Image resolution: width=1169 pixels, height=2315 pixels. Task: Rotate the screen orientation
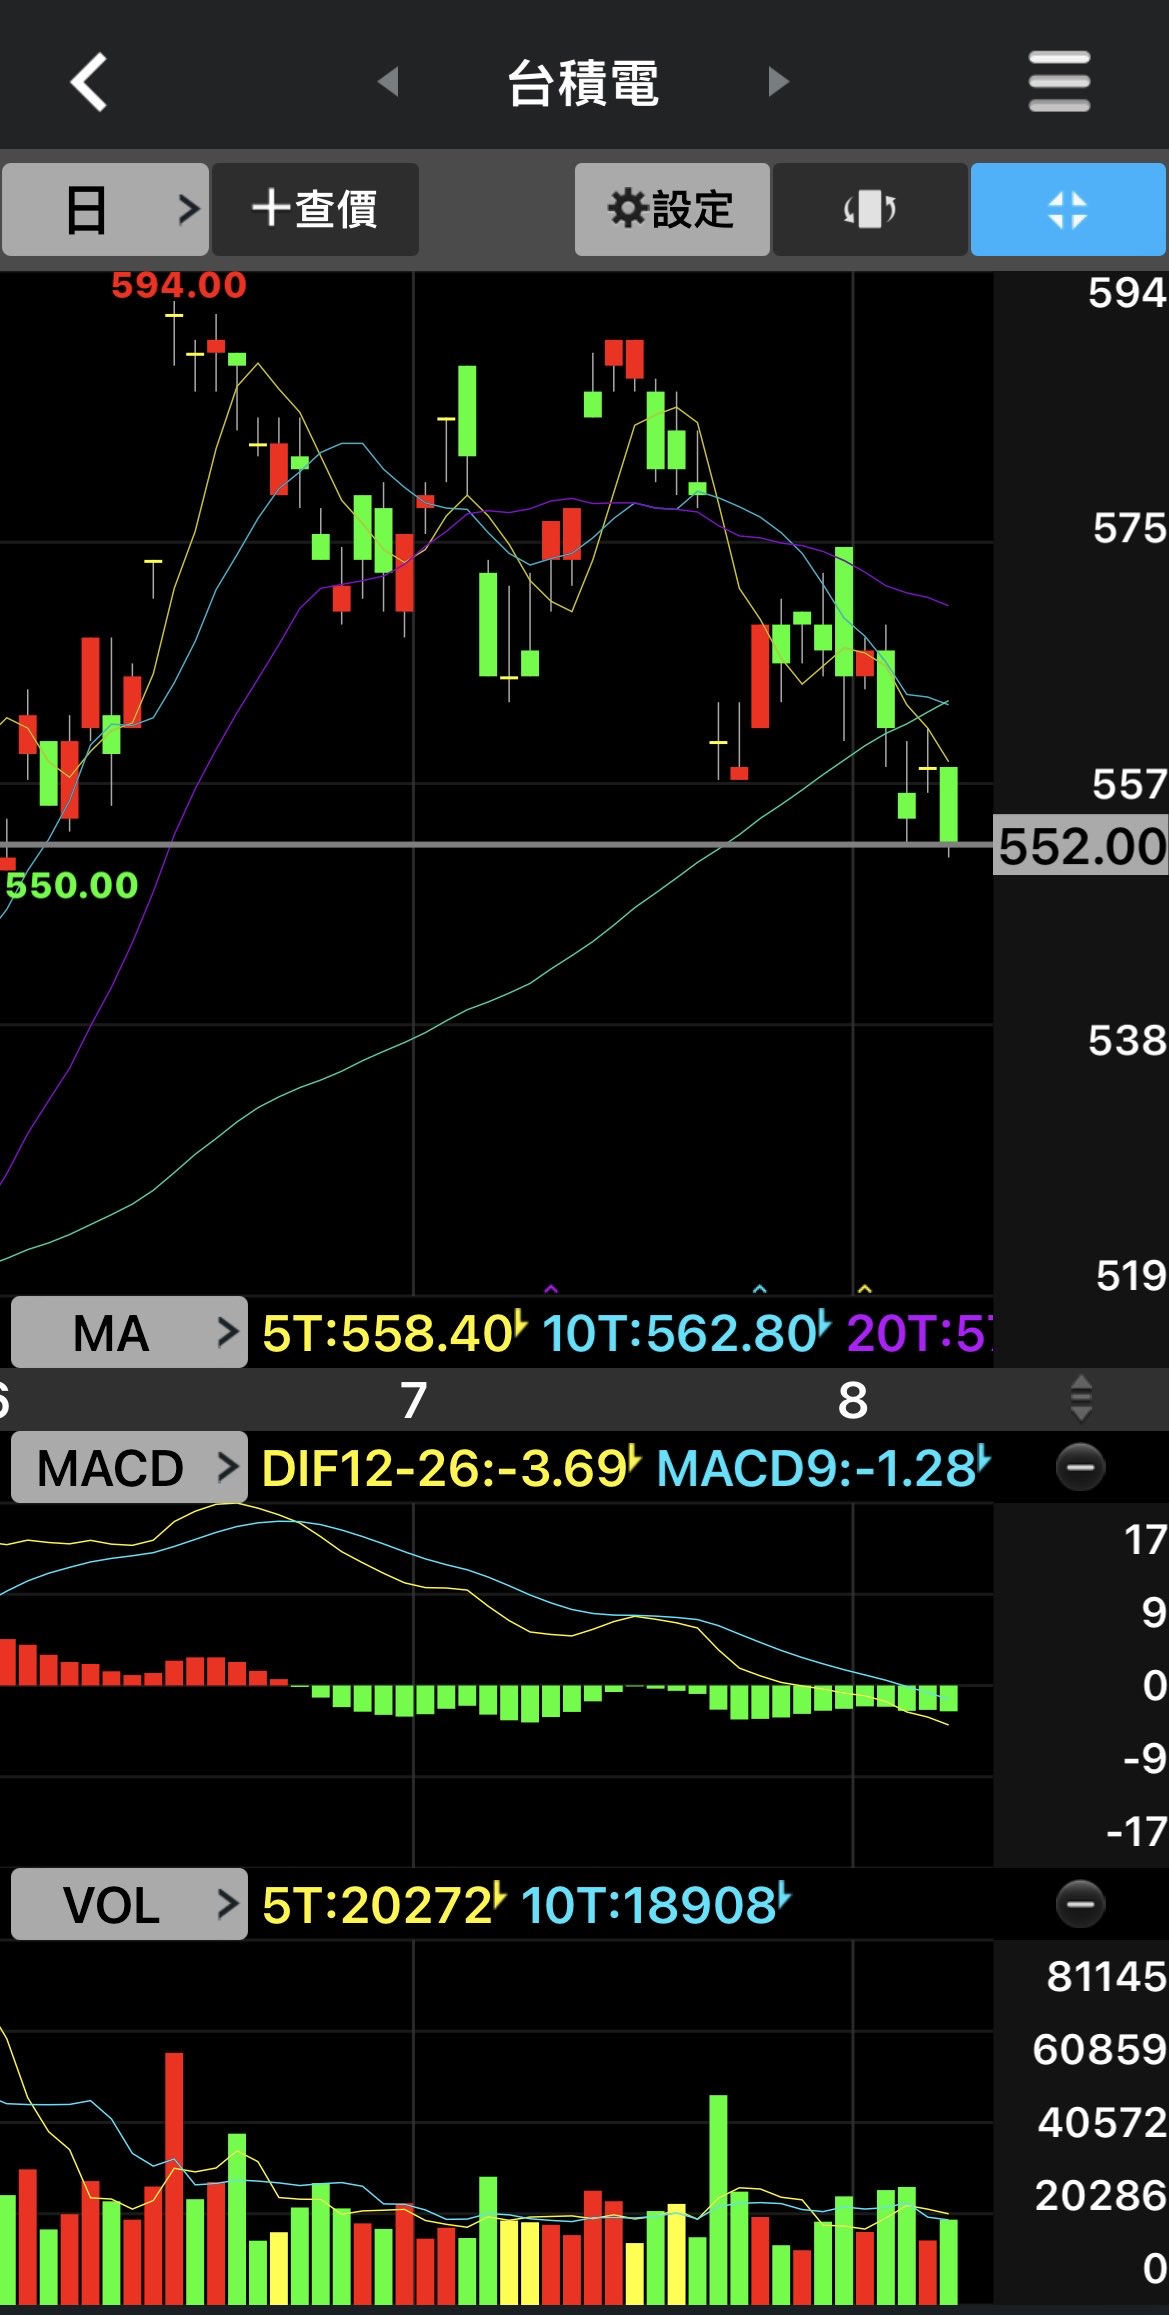[x=870, y=210]
